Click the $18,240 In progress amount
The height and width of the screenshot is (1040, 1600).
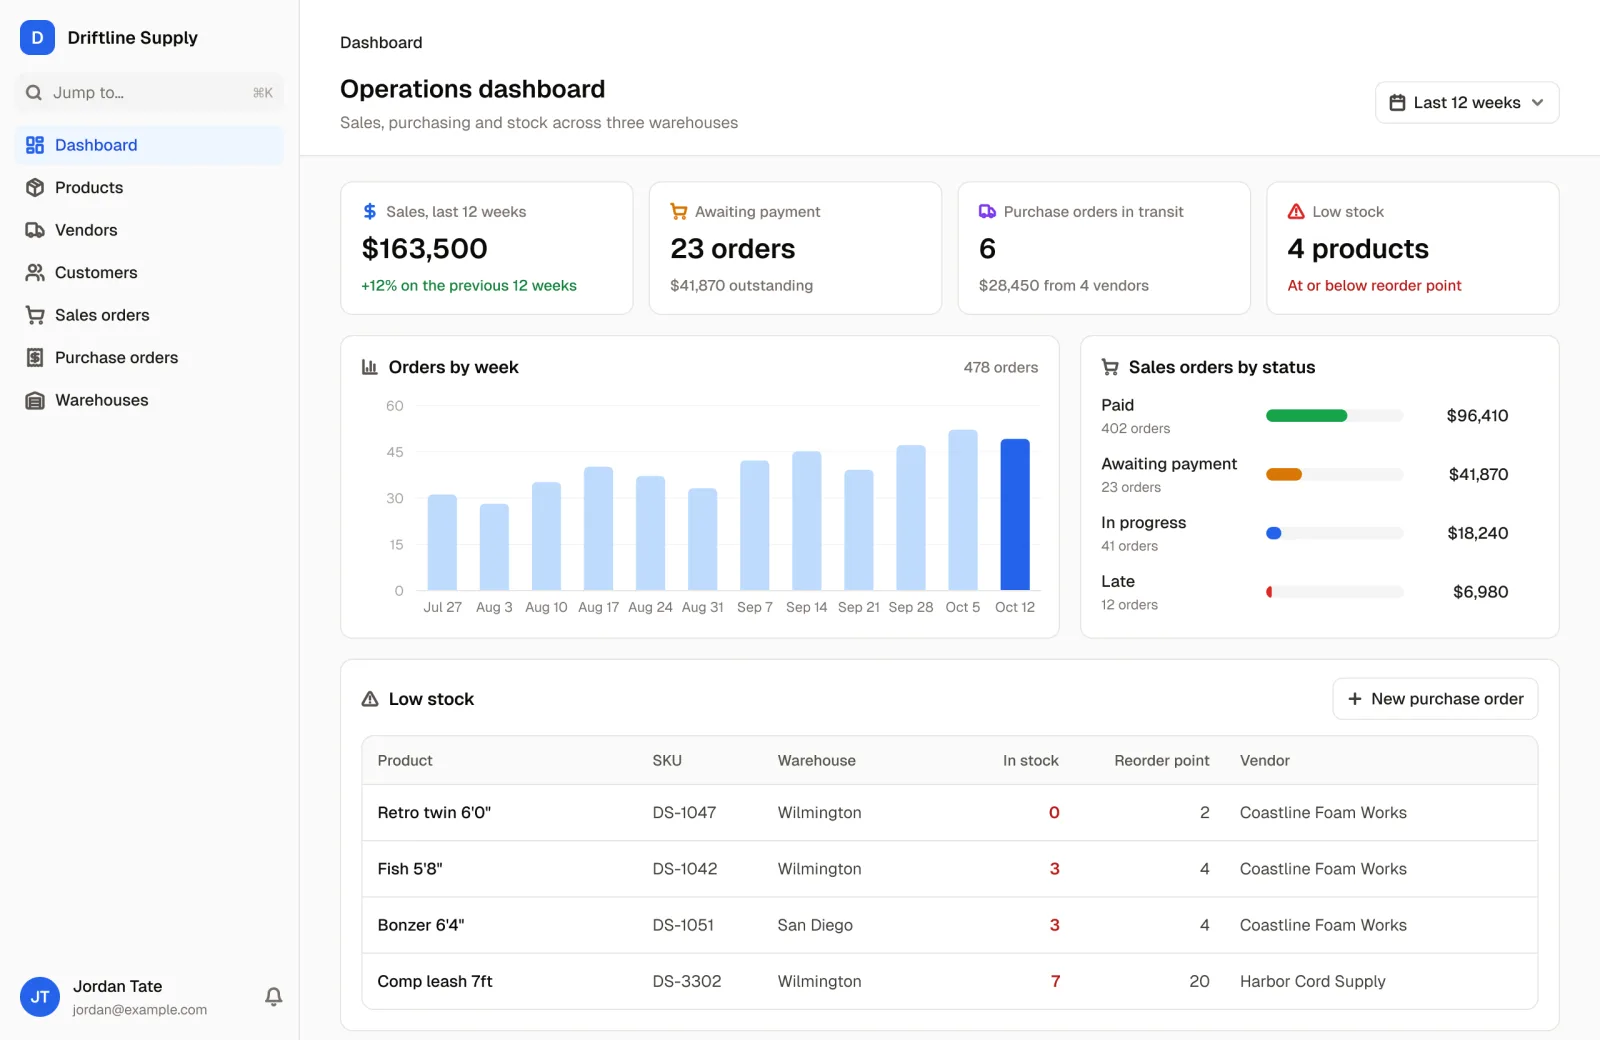(x=1478, y=533)
